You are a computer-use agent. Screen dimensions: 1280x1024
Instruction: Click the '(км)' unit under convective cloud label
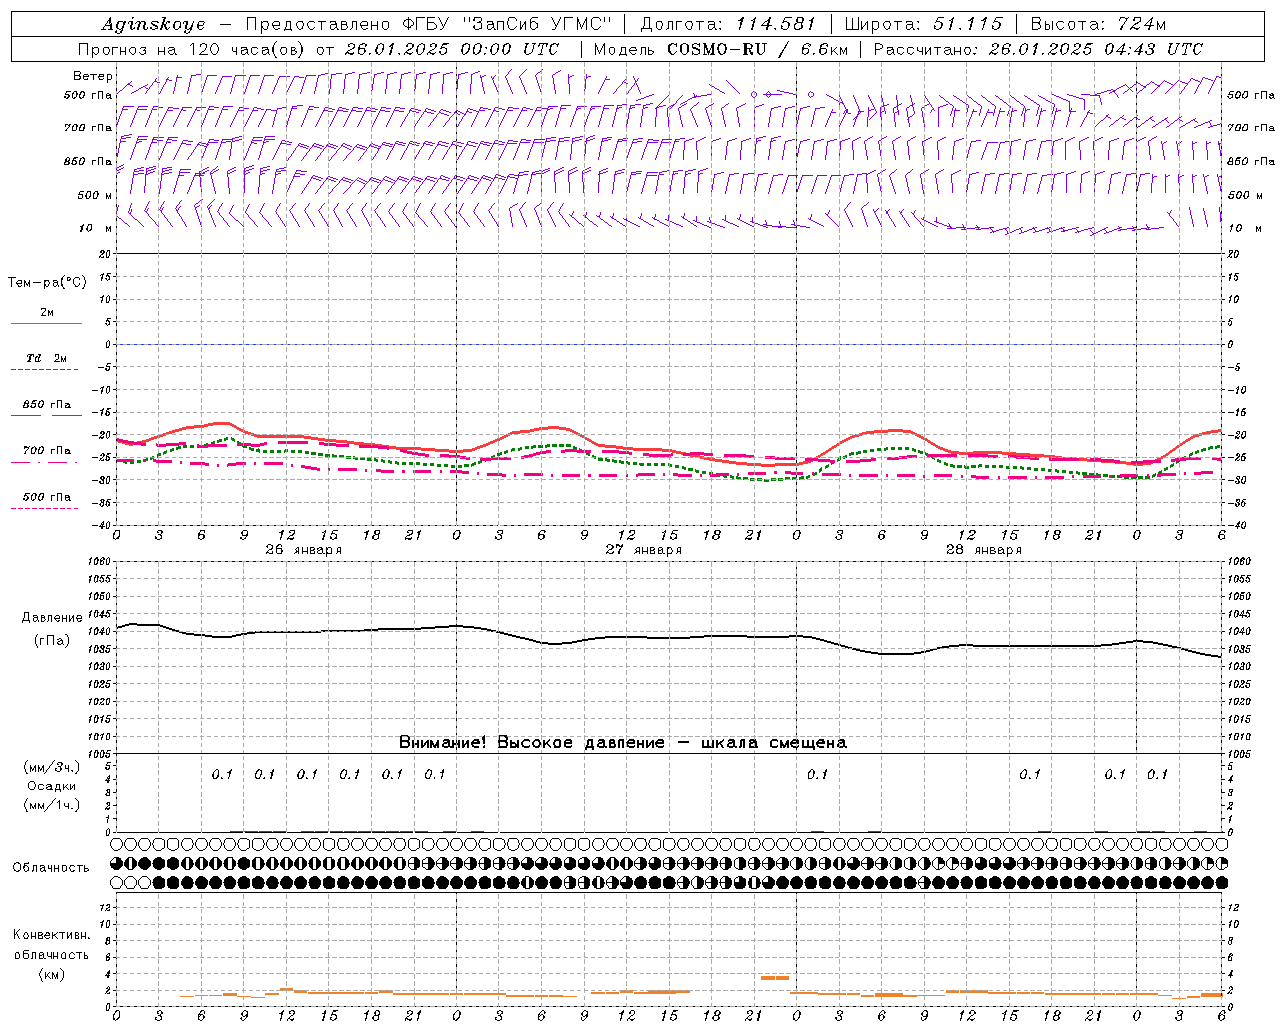(x=51, y=974)
